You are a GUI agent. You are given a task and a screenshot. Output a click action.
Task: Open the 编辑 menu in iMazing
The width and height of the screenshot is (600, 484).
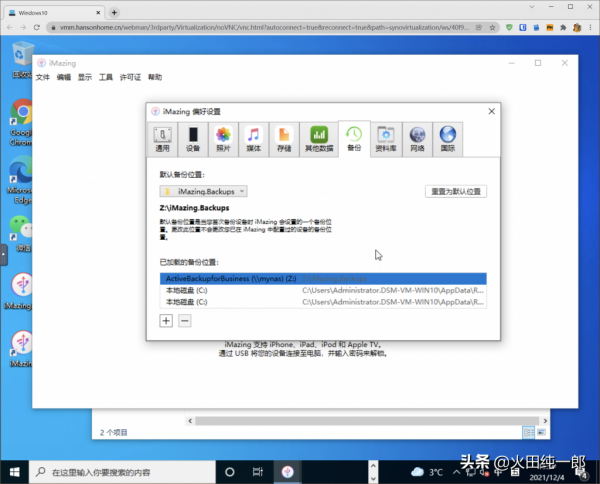64,77
